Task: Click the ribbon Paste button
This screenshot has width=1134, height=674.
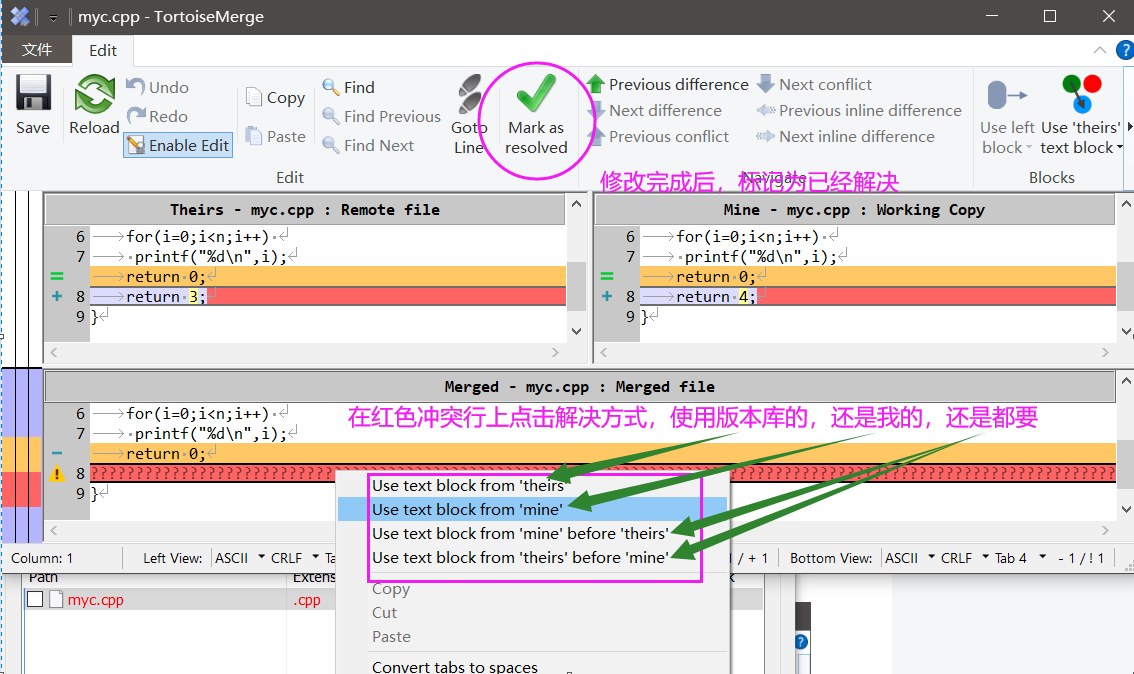Action: [275, 136]
